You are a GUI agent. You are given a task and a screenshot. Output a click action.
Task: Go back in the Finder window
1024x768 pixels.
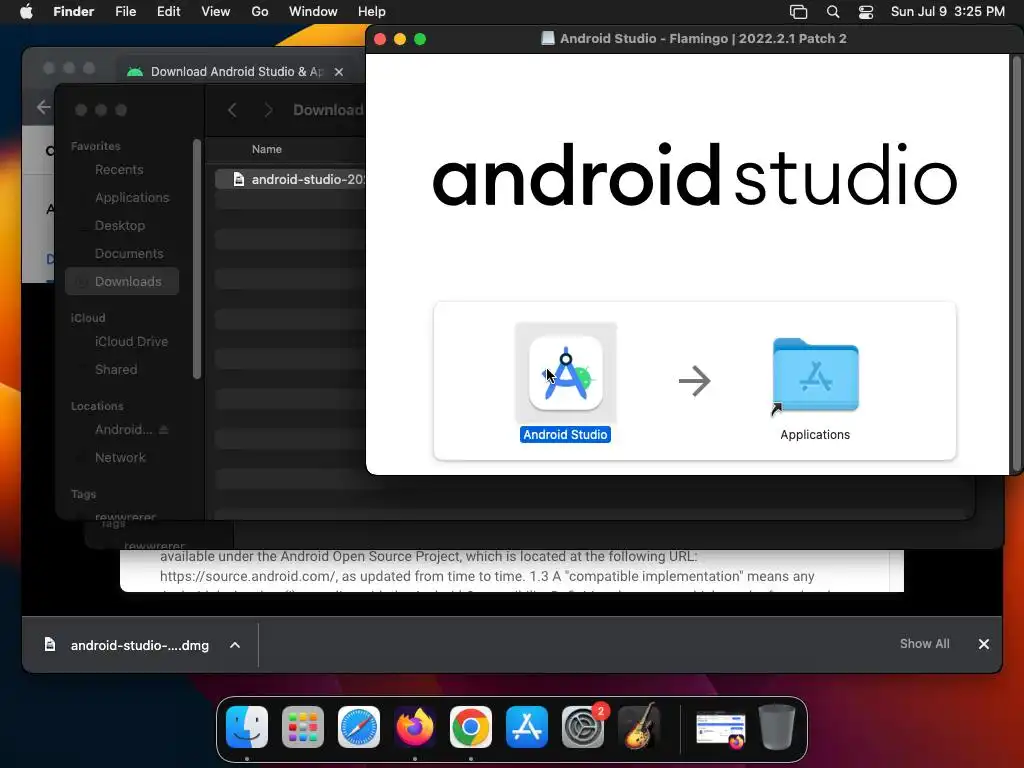[232, 110]
